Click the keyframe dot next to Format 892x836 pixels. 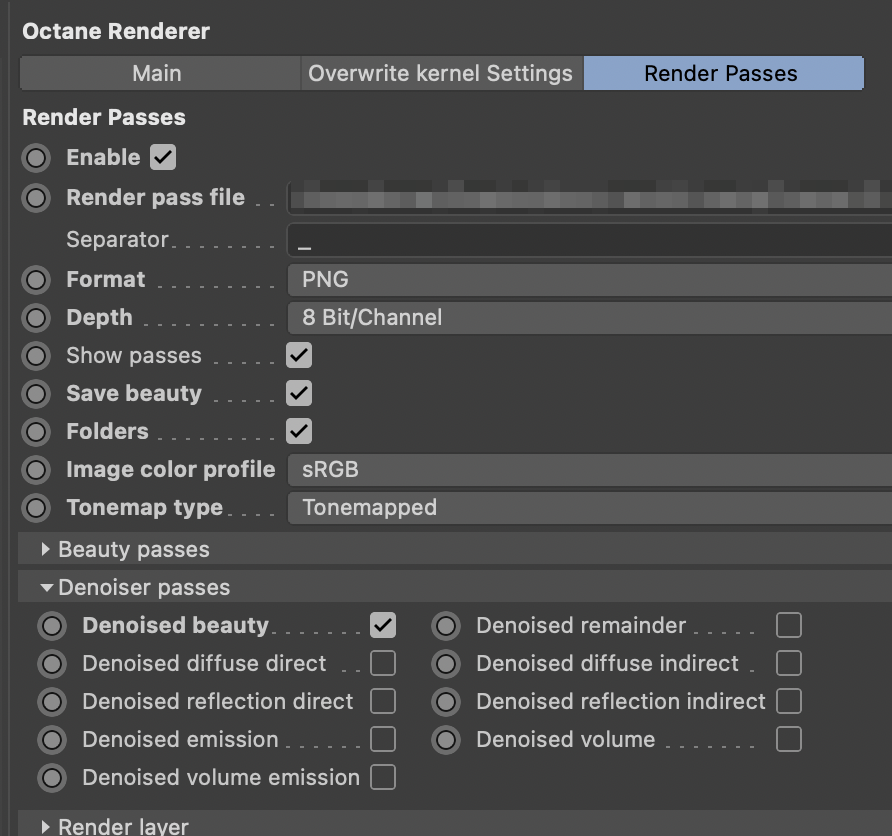click(x=36, y=280)
